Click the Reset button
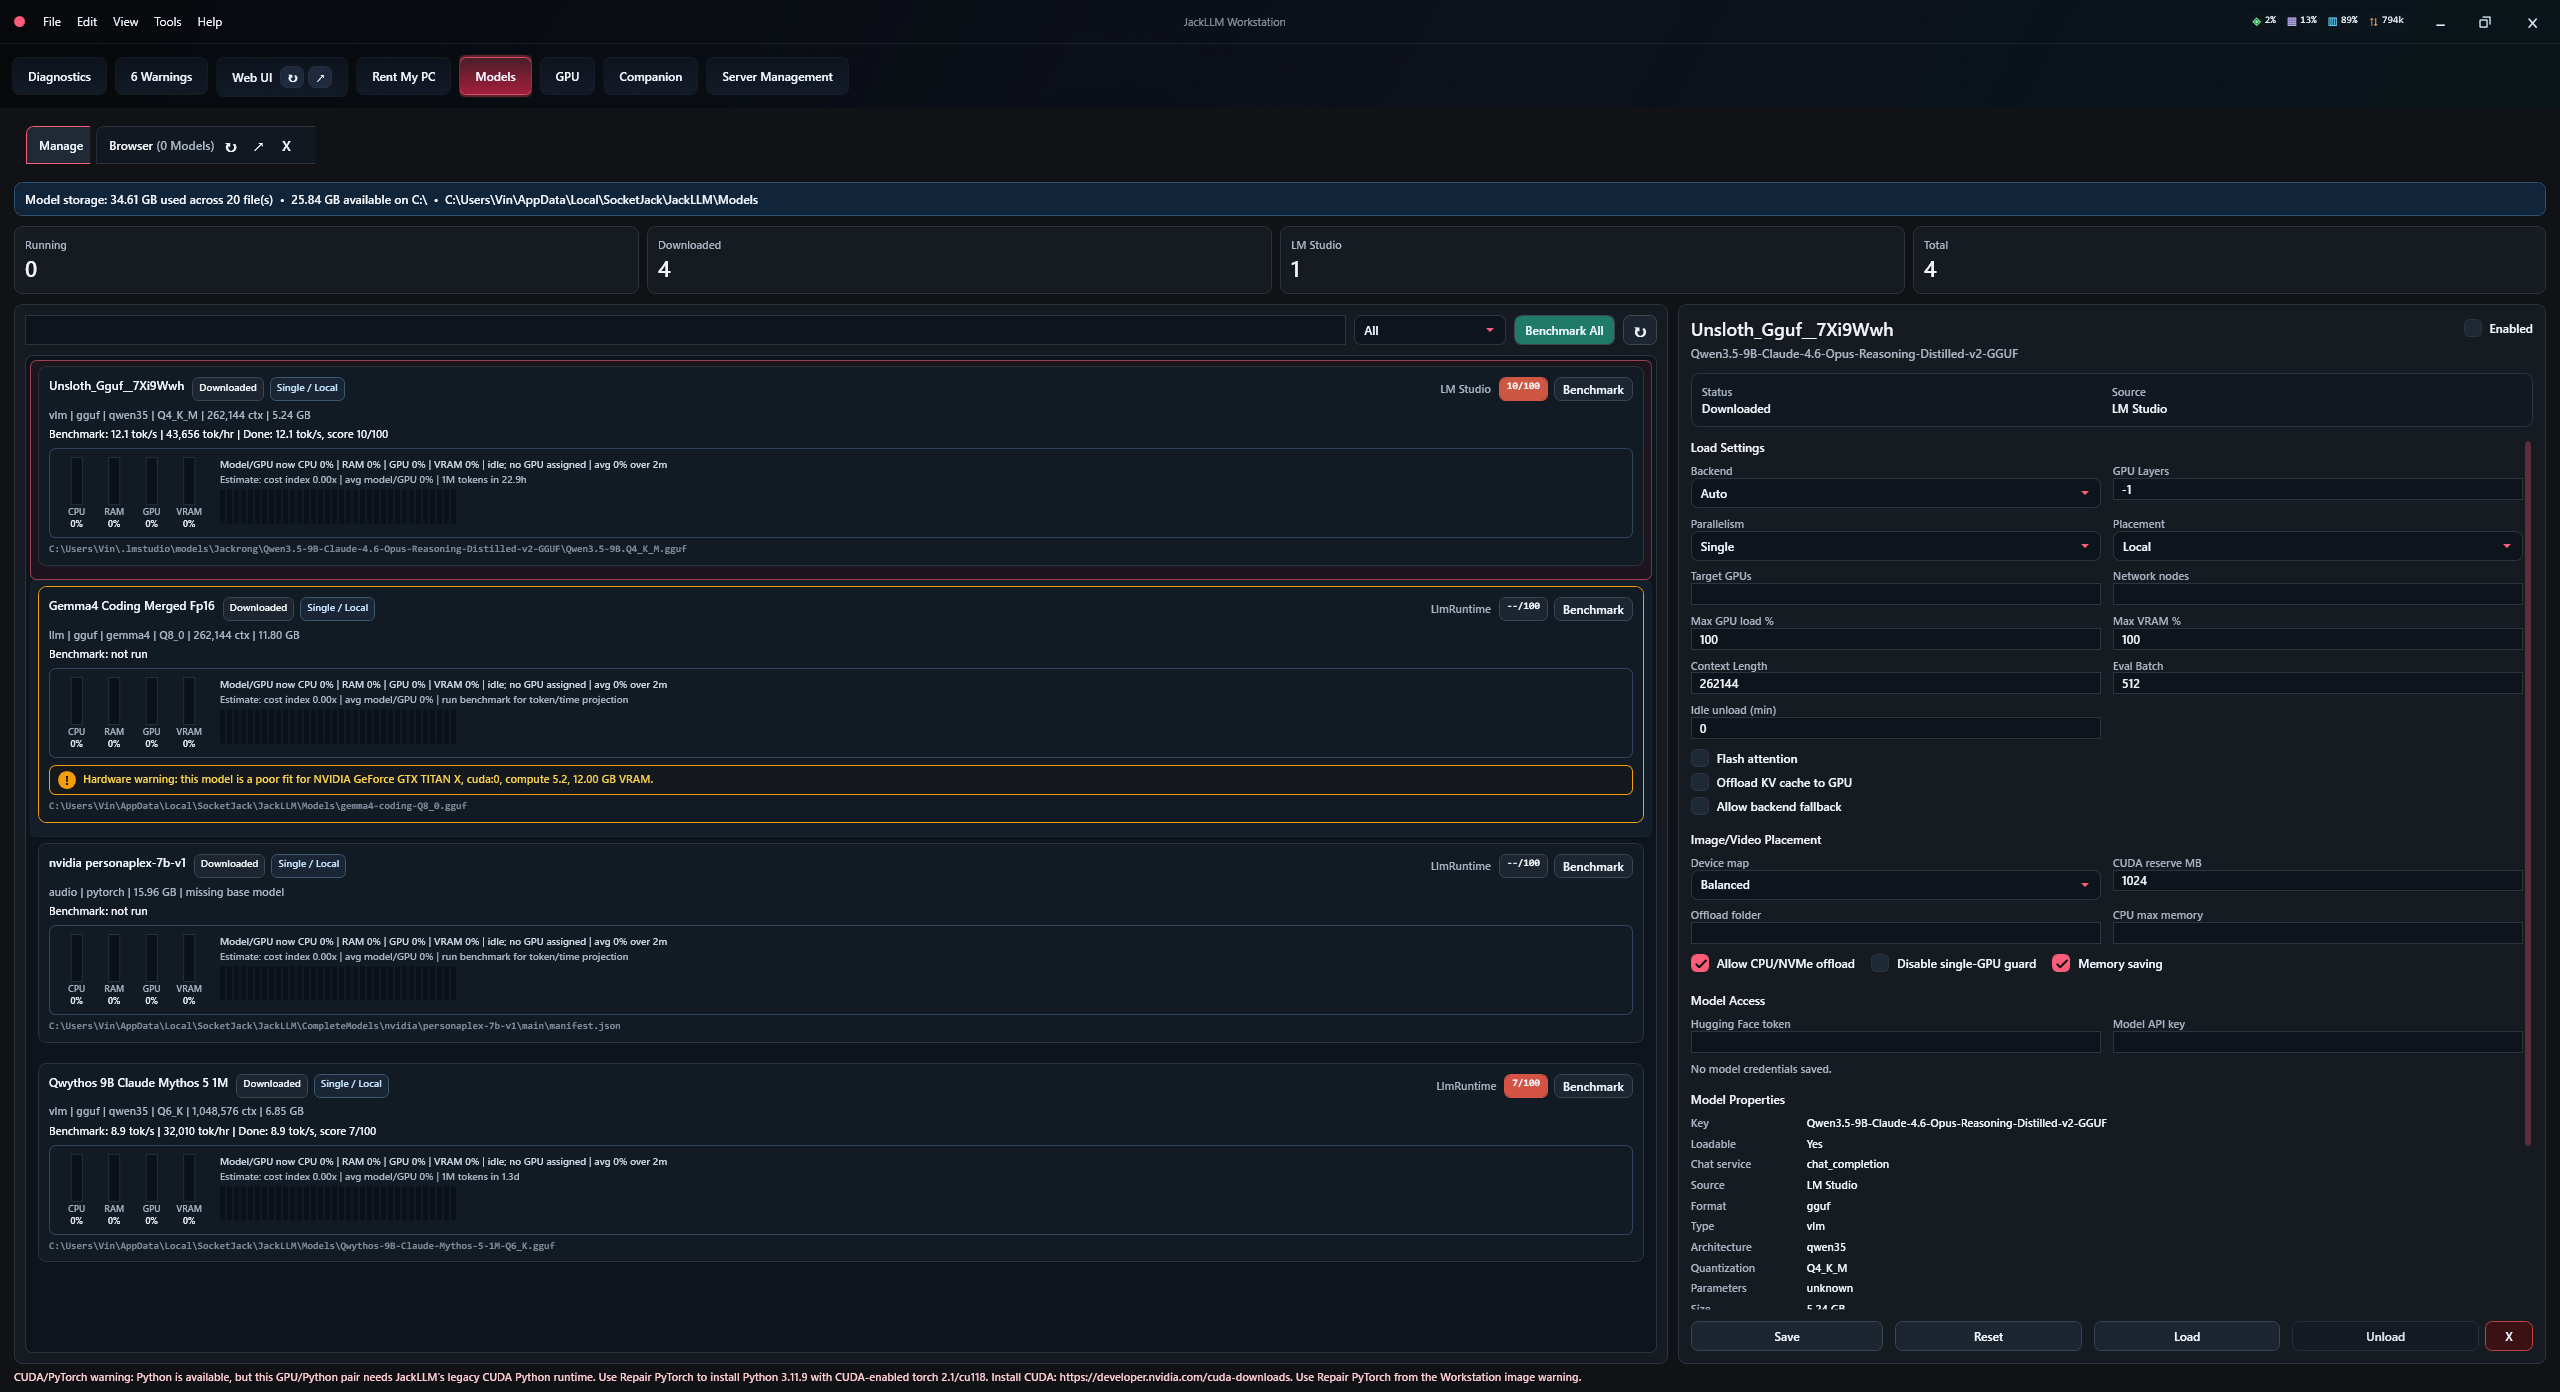This screenshot has width=2560, height=1392. [x=1988, y=1336]
